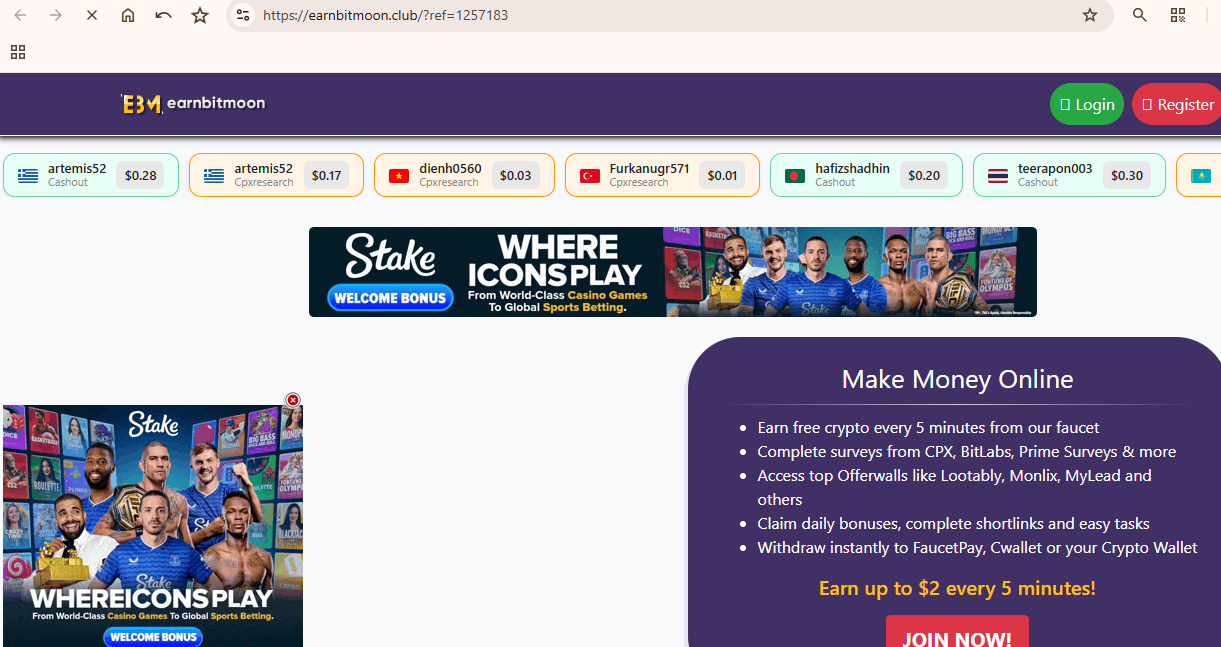The image size is (1221, 647).
Task: Click the Login button
Action: [1087, 104]
